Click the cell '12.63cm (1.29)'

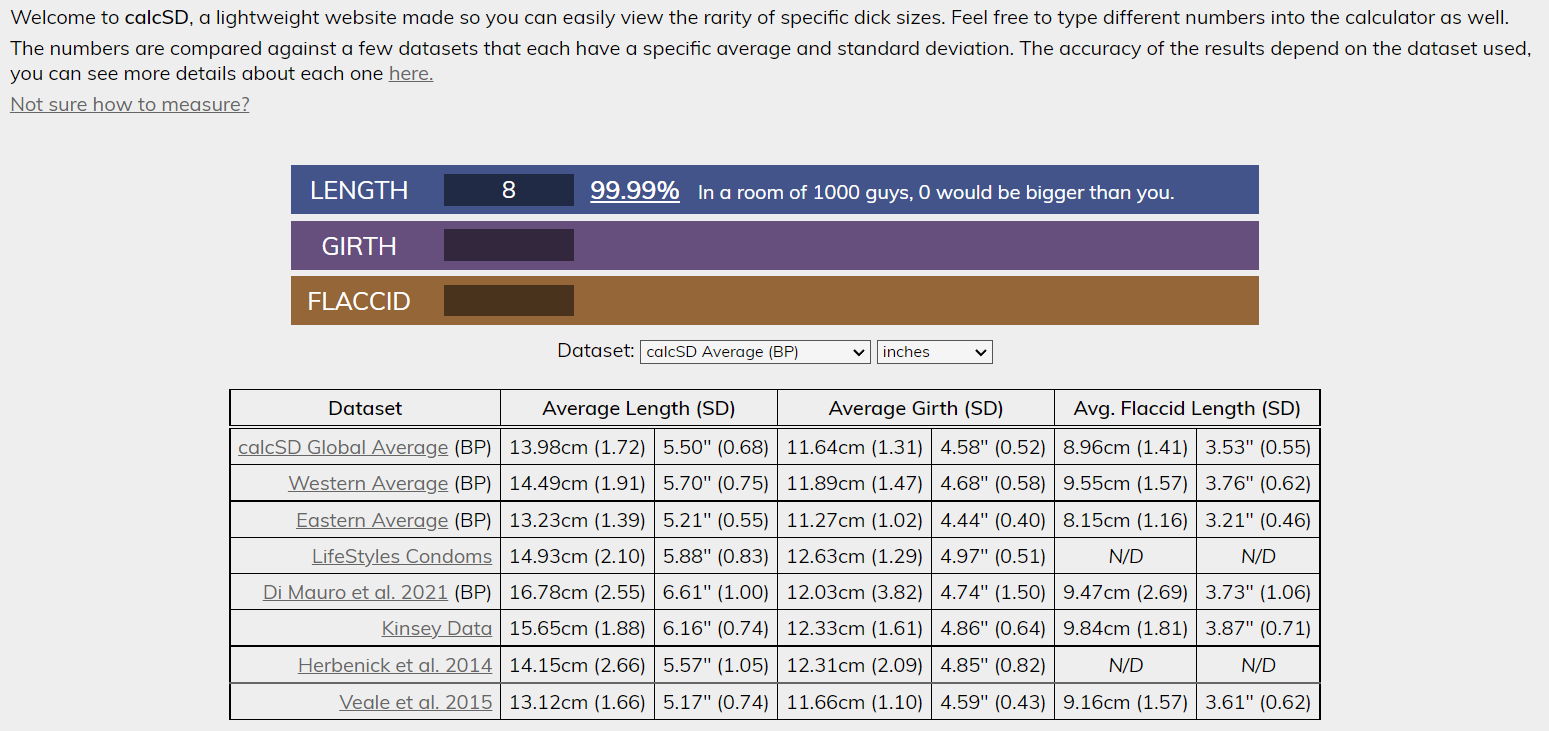tap(855, 556)
